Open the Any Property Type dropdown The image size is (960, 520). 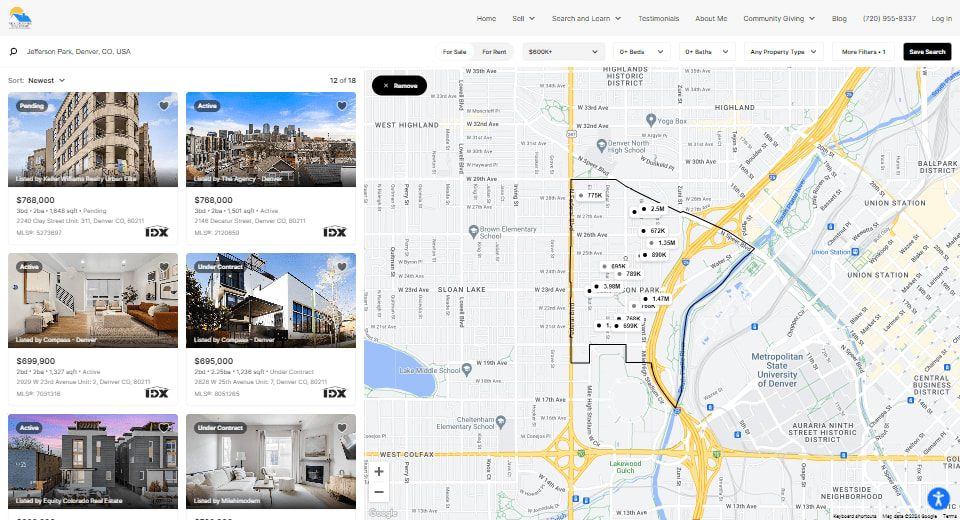(x=784, y=51)
